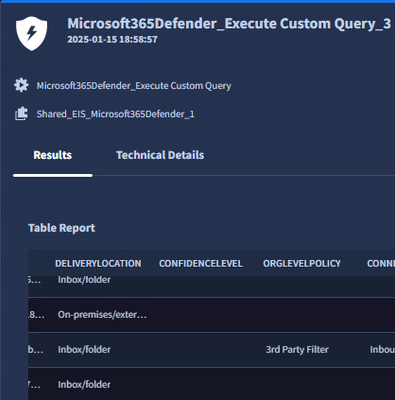Click the integration instance clipboard icon

click(21, 114)
